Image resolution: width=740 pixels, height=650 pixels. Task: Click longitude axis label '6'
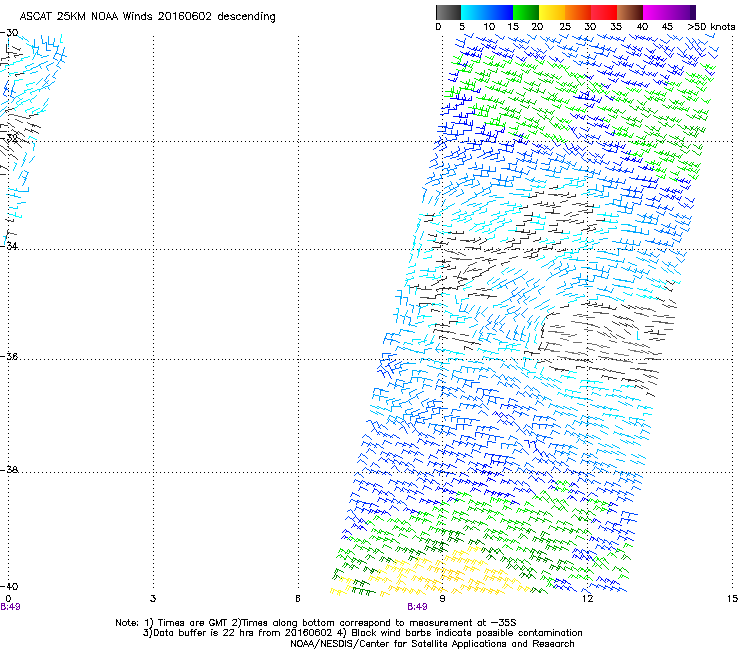pos(298,599)
